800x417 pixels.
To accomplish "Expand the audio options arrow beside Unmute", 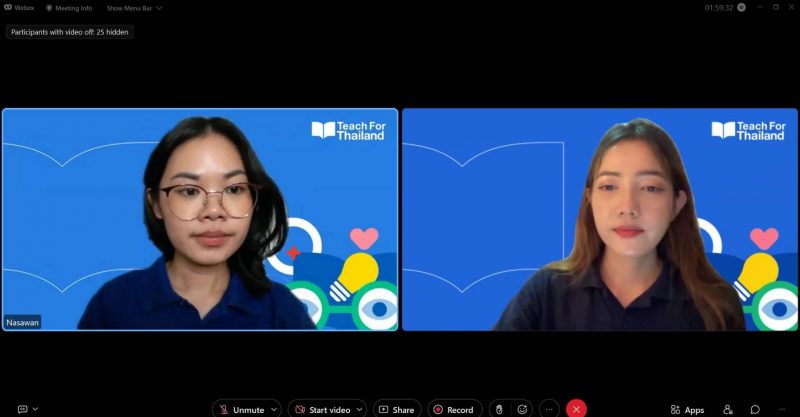I will pos(274,409).
